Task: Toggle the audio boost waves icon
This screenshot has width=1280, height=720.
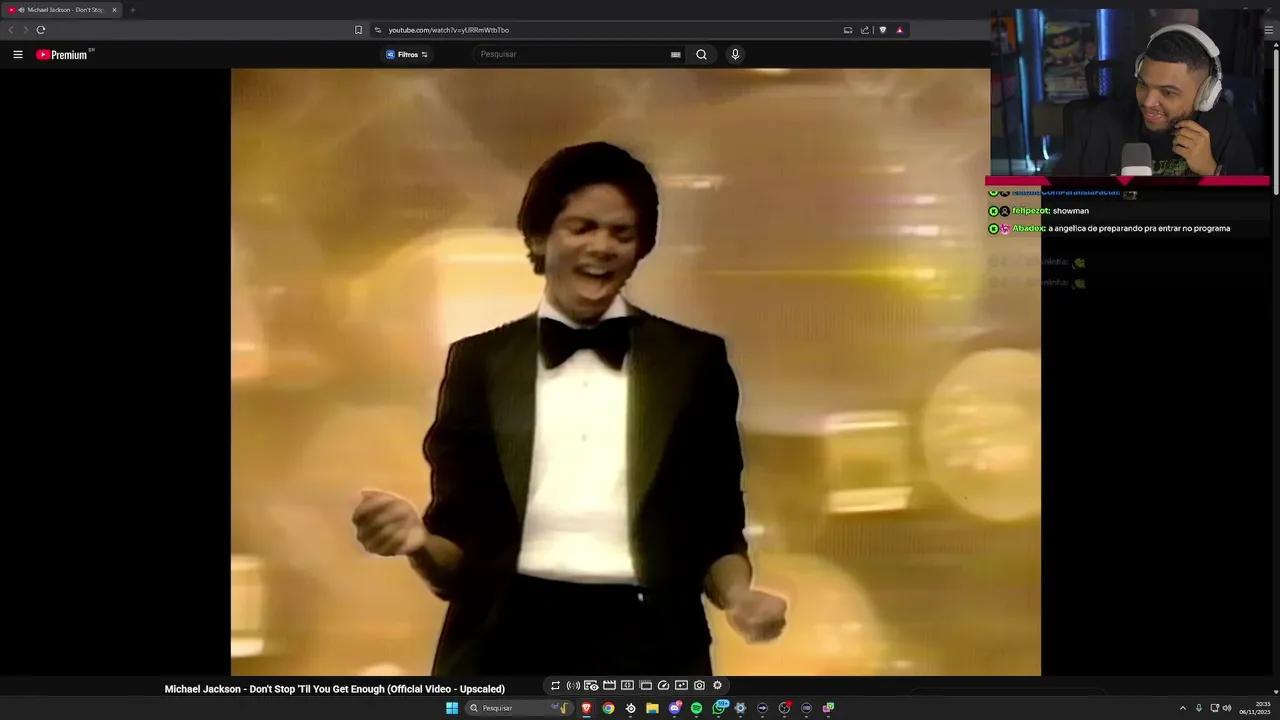Action: coord(573,685)
